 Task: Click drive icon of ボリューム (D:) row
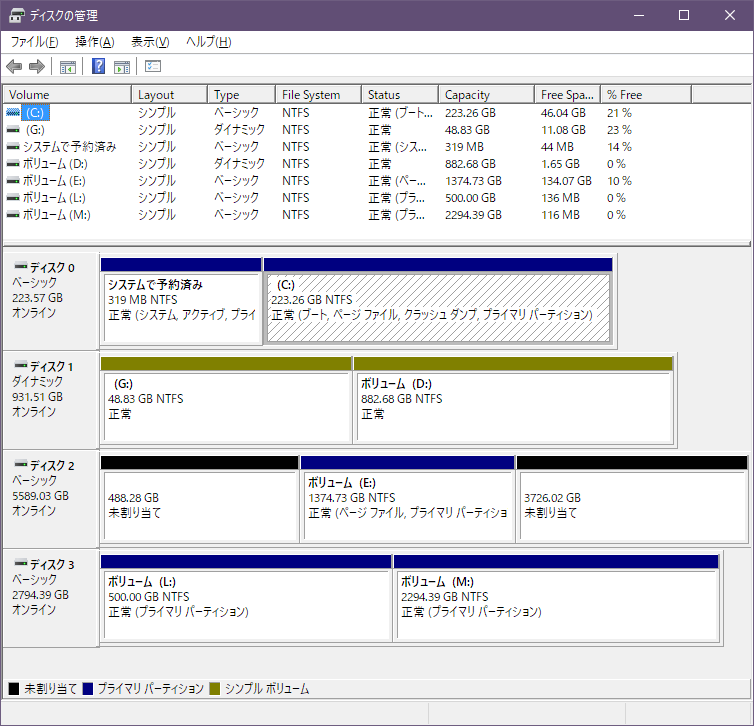tap(13, 164)
